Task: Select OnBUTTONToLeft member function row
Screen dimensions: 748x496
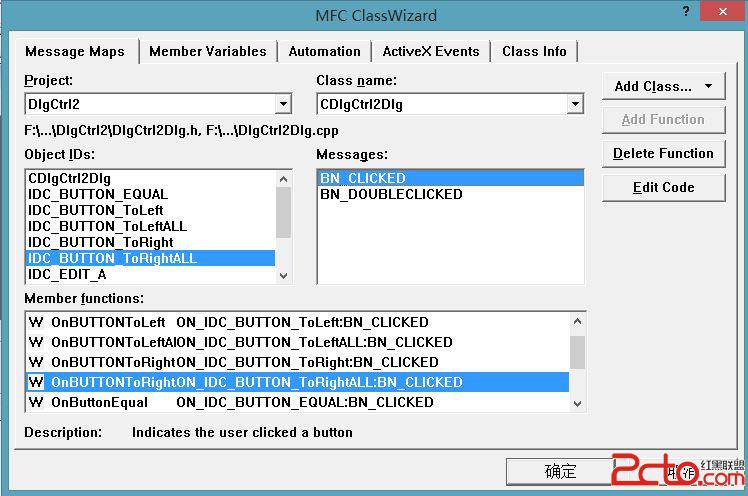Action: coord(298,322)
